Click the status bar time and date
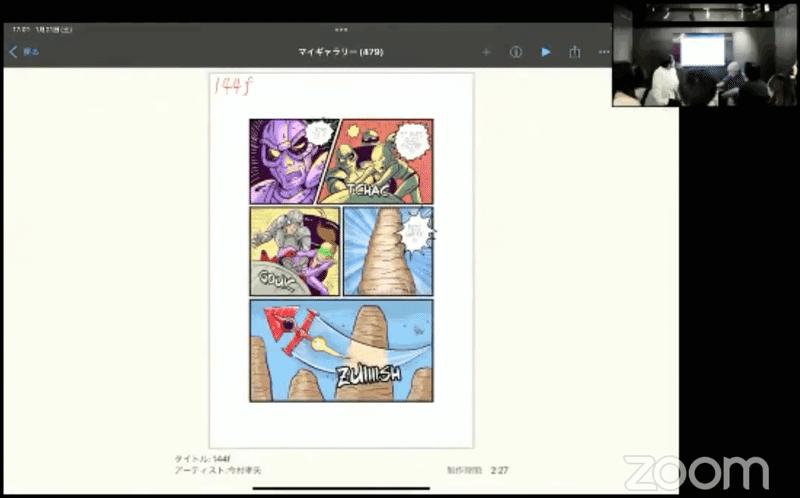This screenshot has height=498, width=800. (42, 30)
